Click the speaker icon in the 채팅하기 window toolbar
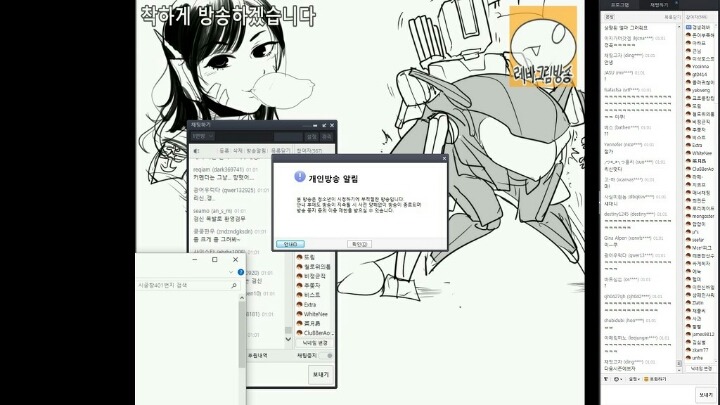720x405 pixels. coord(197,151)
